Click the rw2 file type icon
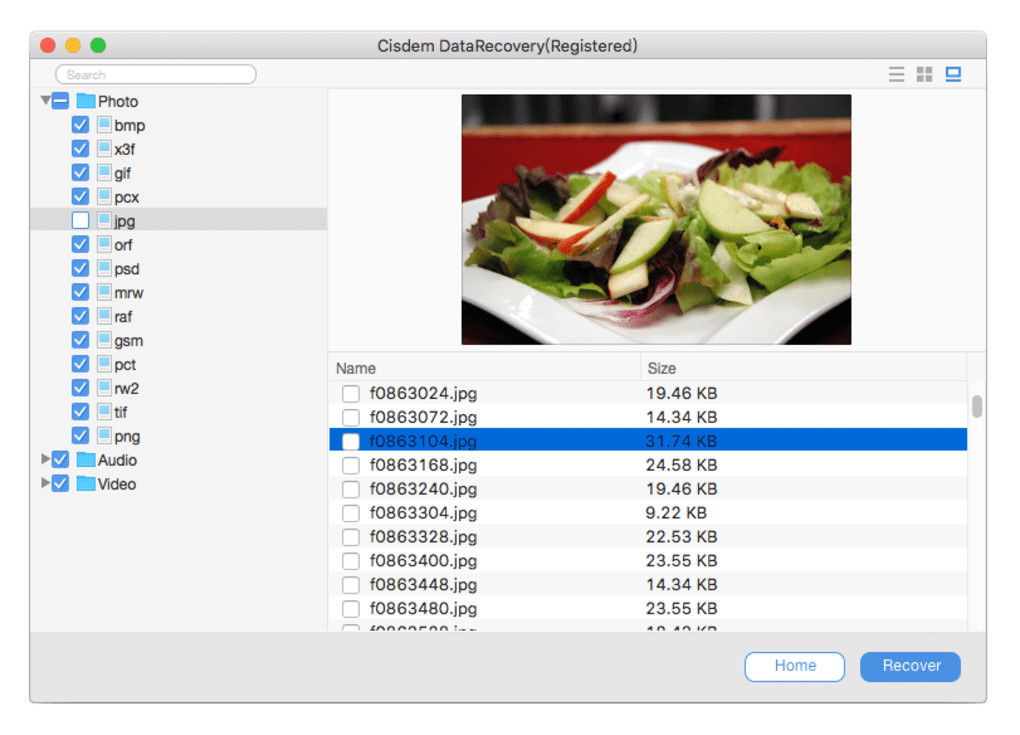The height and width of the screenshot is (735, 1020). (x=104, y=388)
